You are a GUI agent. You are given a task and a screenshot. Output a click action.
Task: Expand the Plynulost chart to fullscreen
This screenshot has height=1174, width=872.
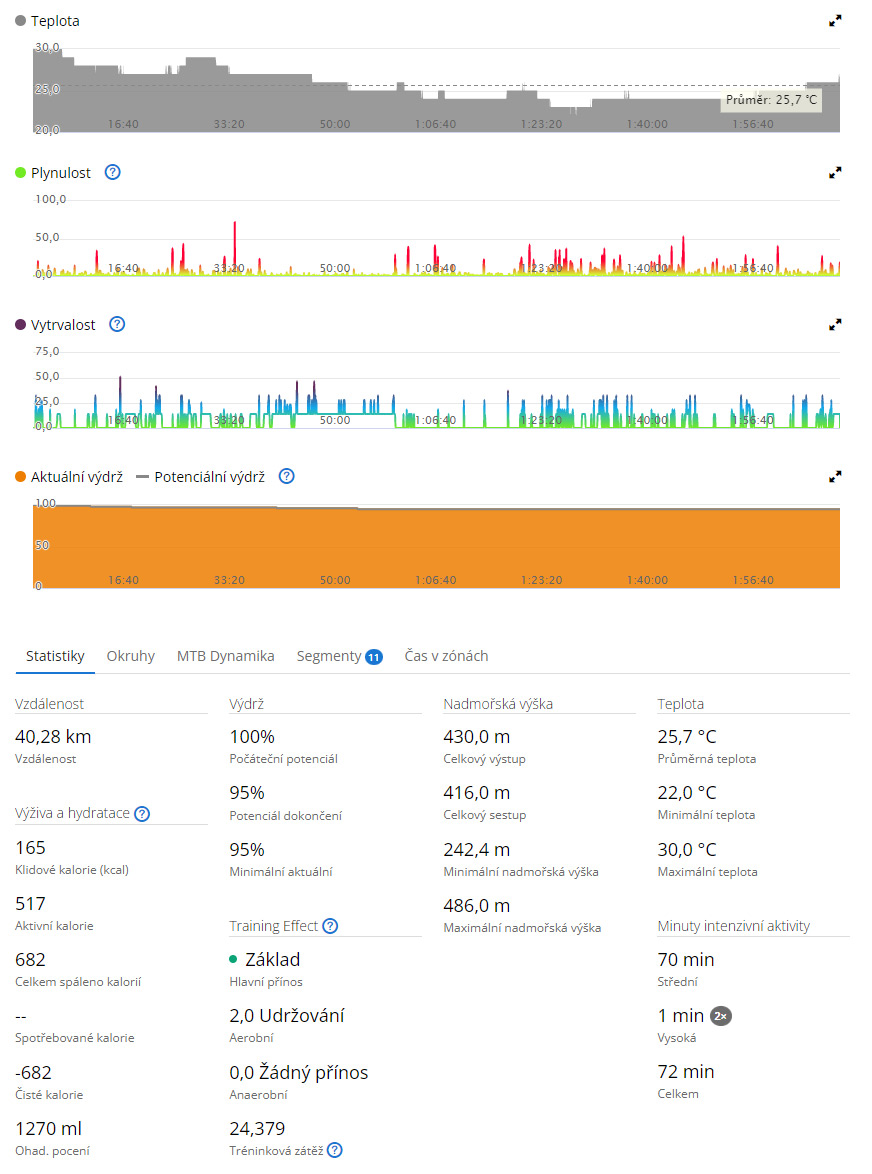pos(835,173)
